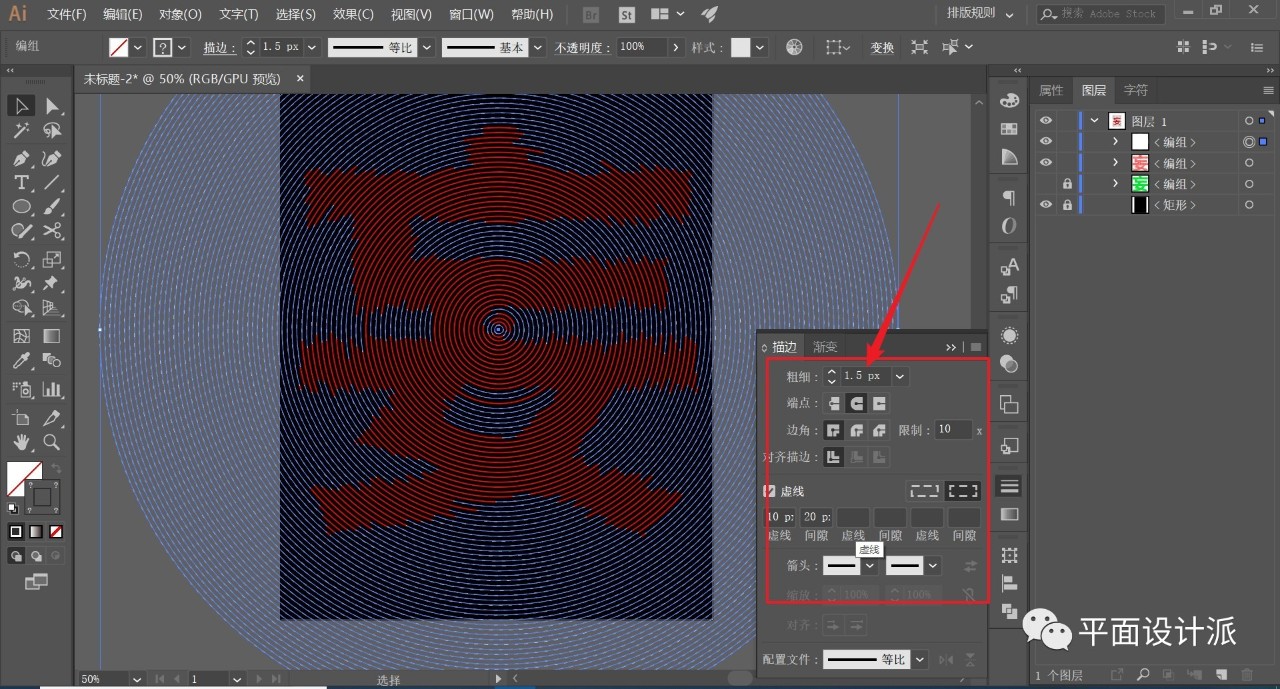Select the Mesh tool
This screenshot has height=689, width=1280.
coord(21,336)
